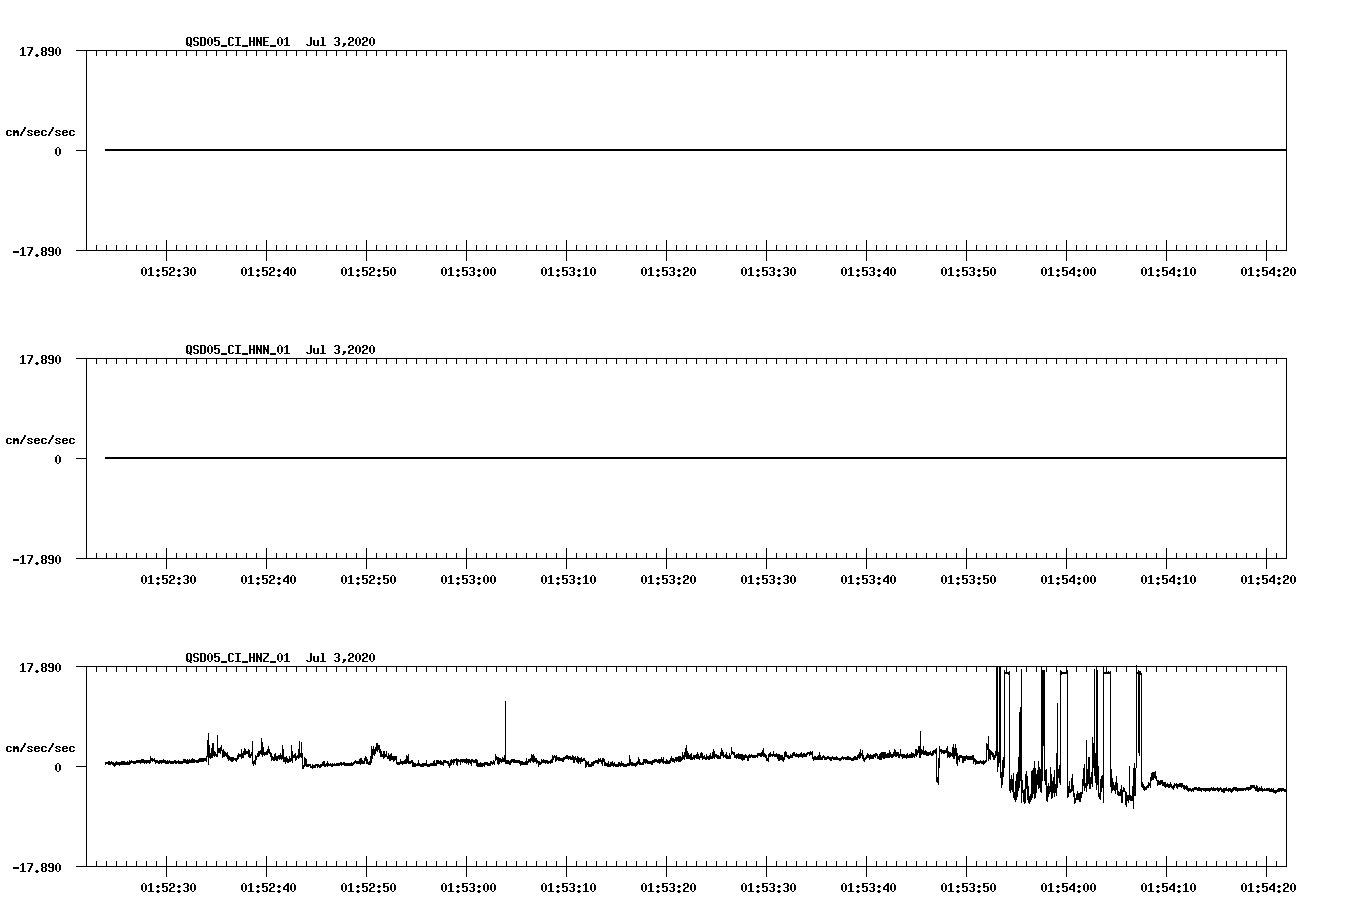The height and width of the screenshot is (924, 1358).
Task: Select the 01:53:20 timestamp under HNZ plot
Action: 668,887
